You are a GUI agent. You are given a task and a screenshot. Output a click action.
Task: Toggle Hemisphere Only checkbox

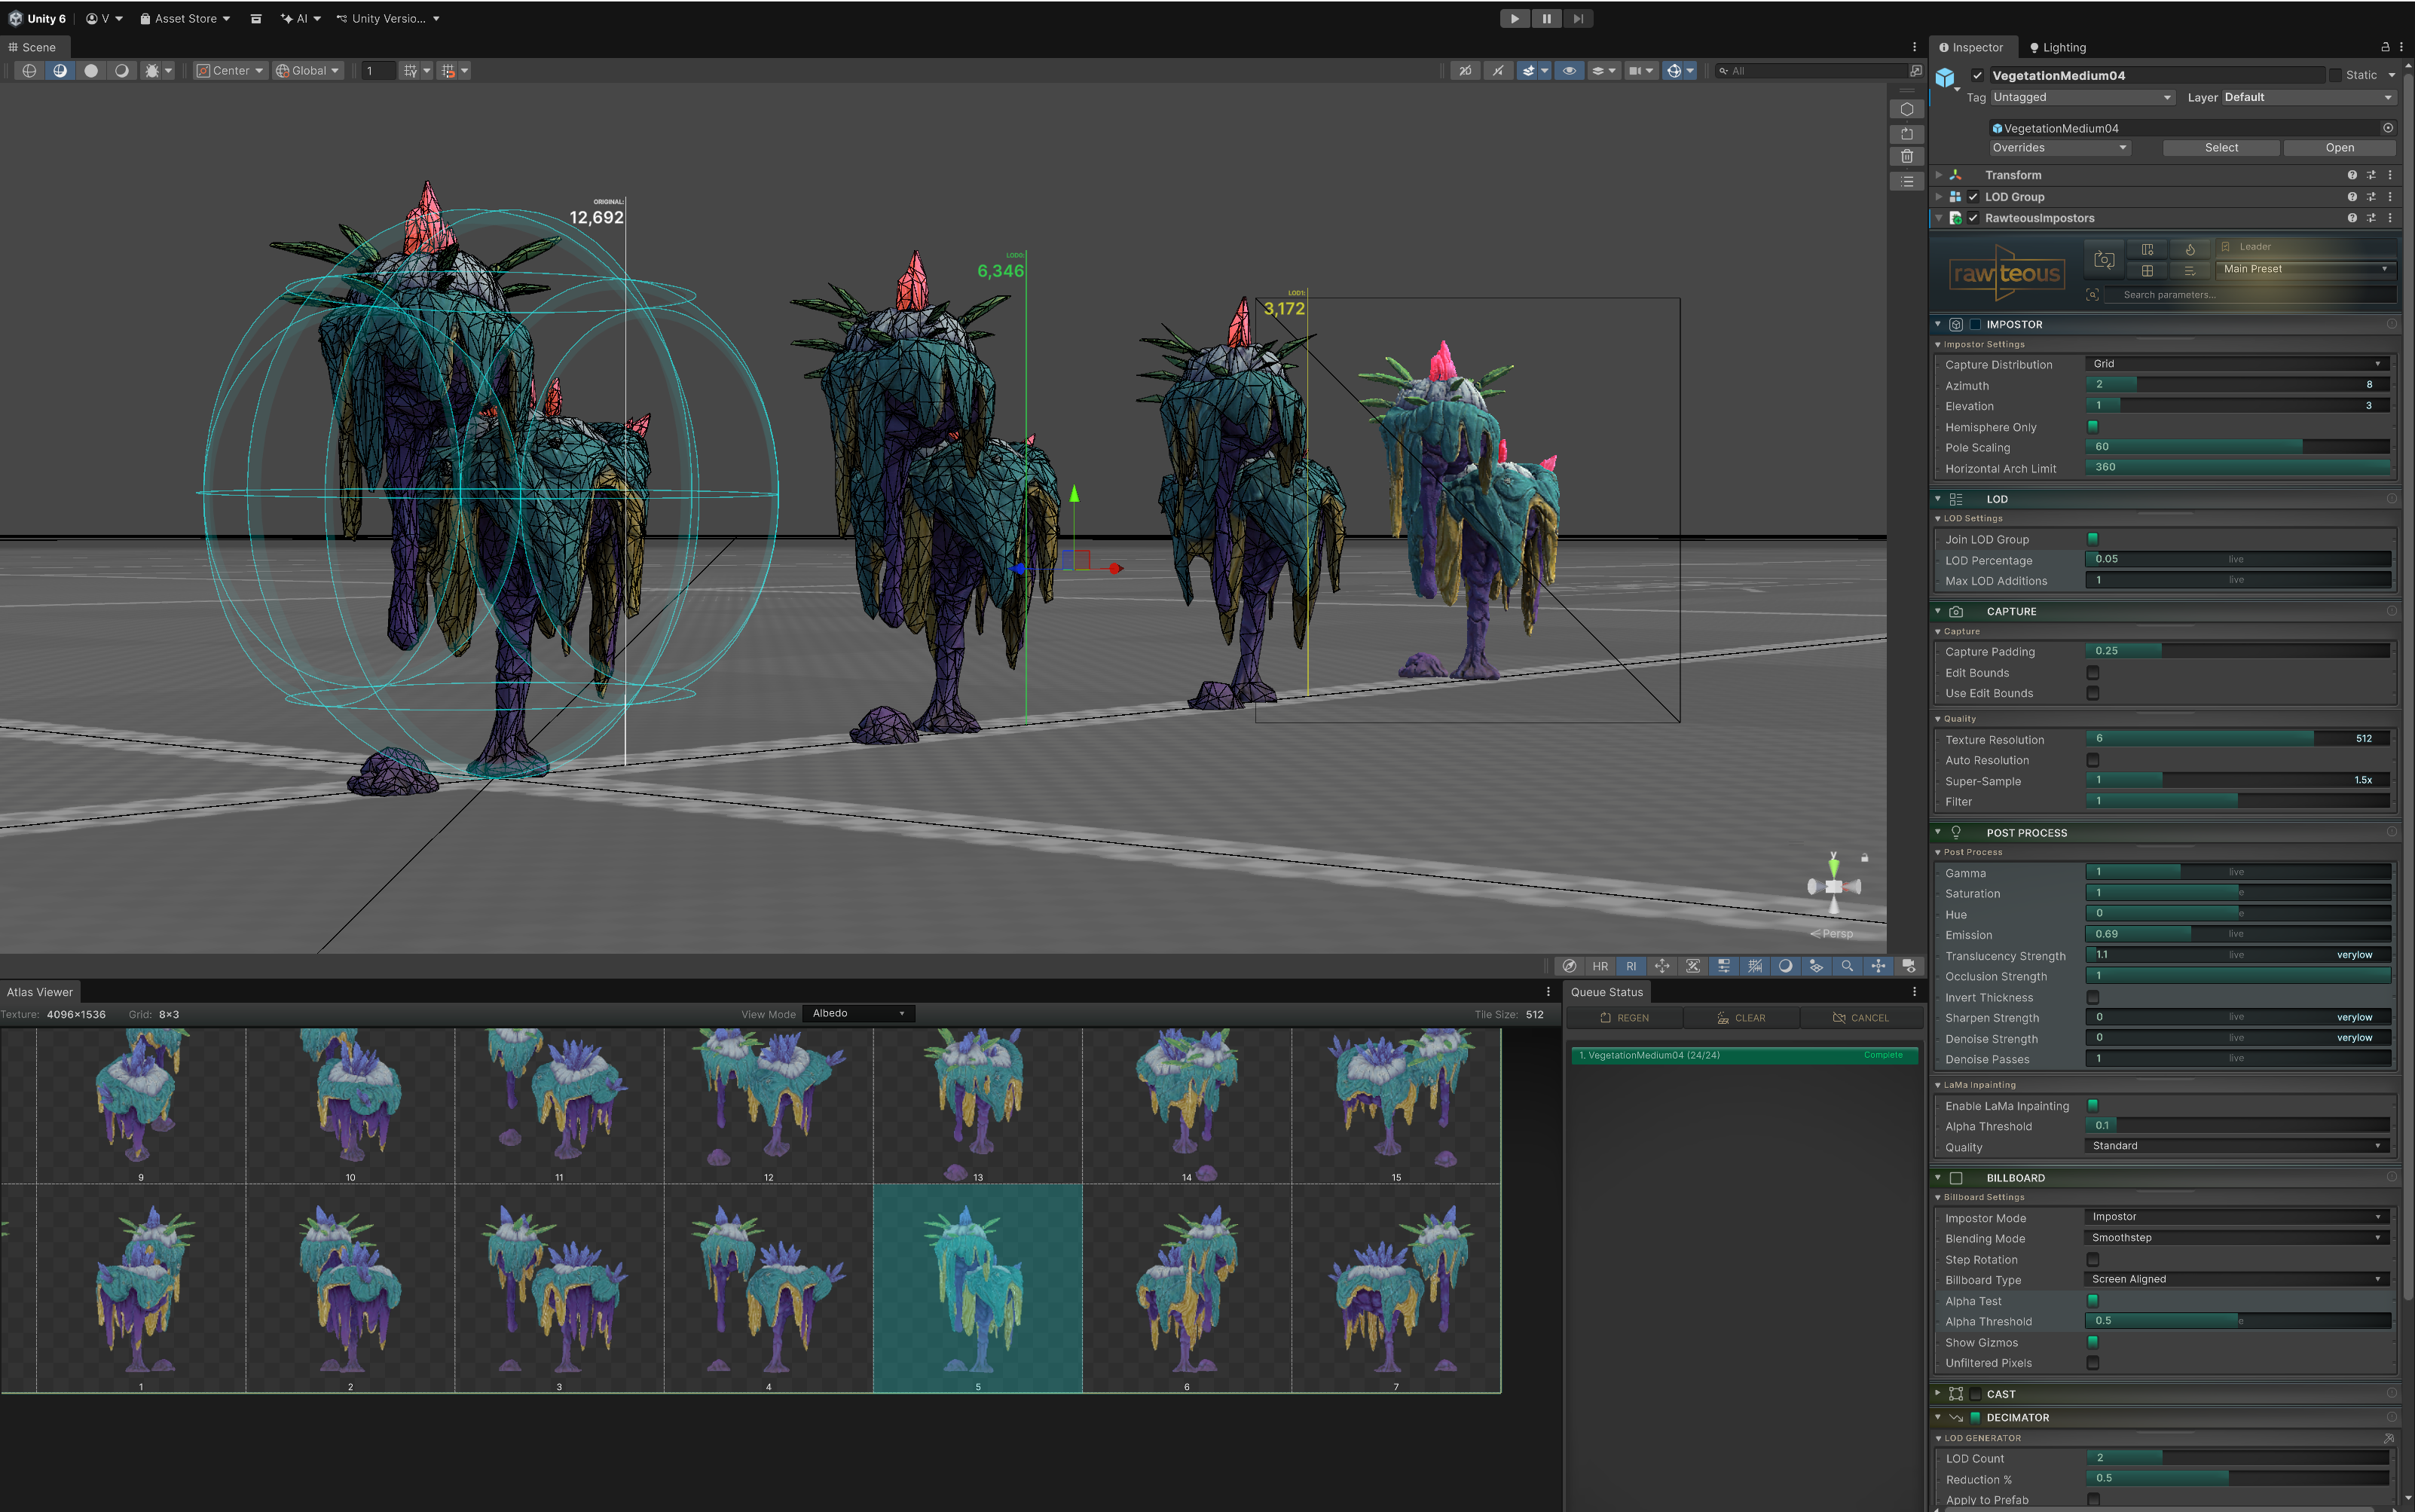2092,427
